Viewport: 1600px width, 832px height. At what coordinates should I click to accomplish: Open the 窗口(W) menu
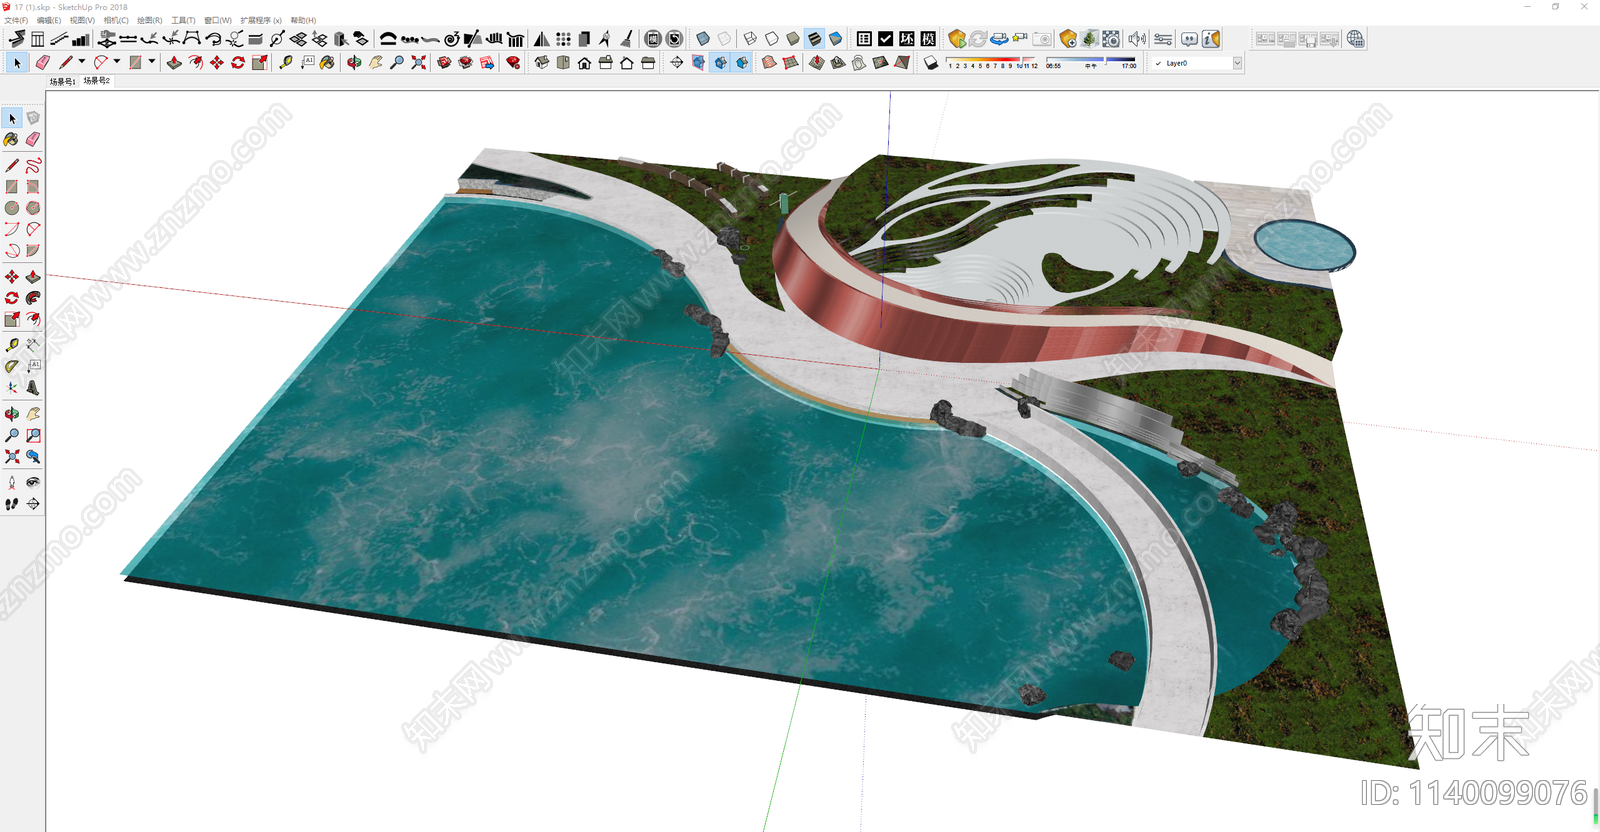click(x=218, y=20)
